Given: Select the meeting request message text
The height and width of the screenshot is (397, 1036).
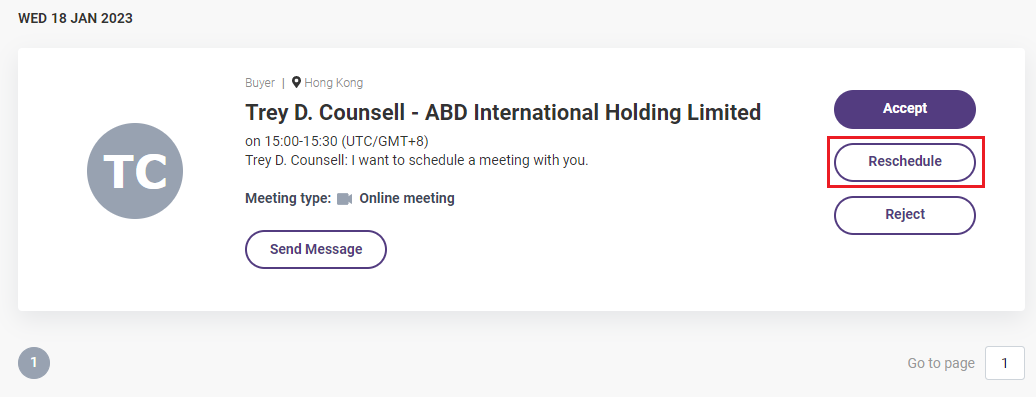Looking at the screenshot, I should (416, 160).
